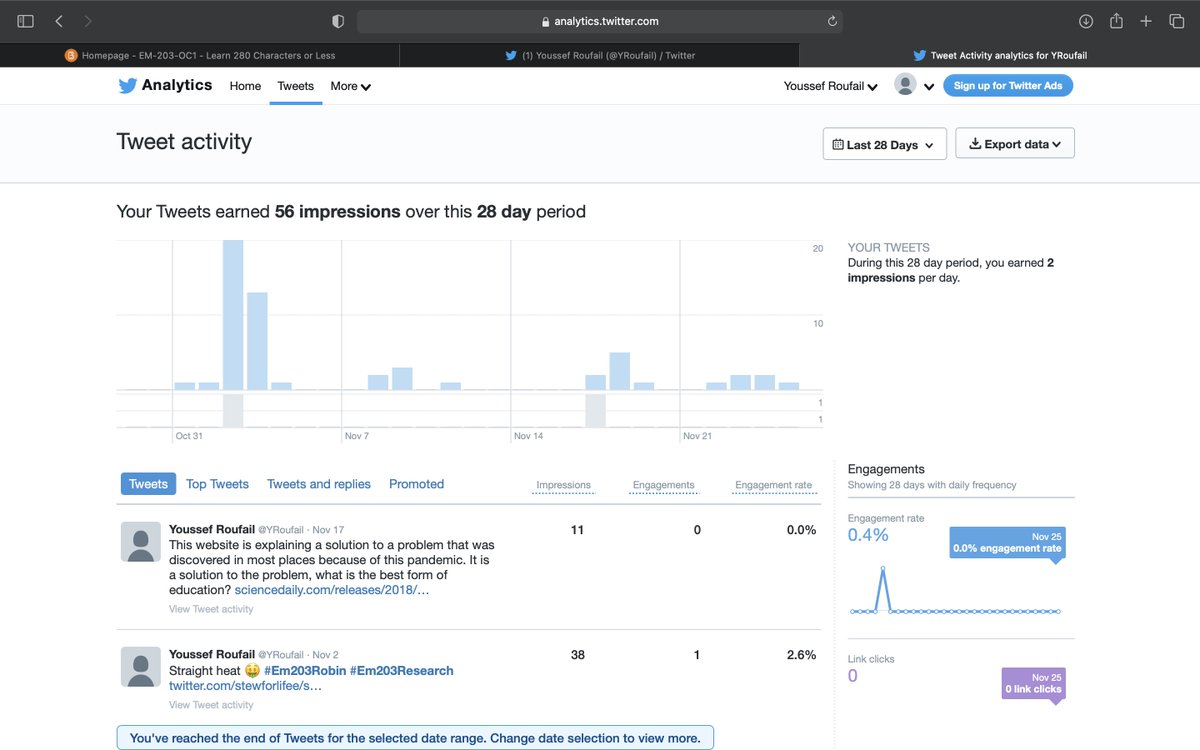1200x750 pixels.
Task: Expand the More menu
Action: [351, 86]
